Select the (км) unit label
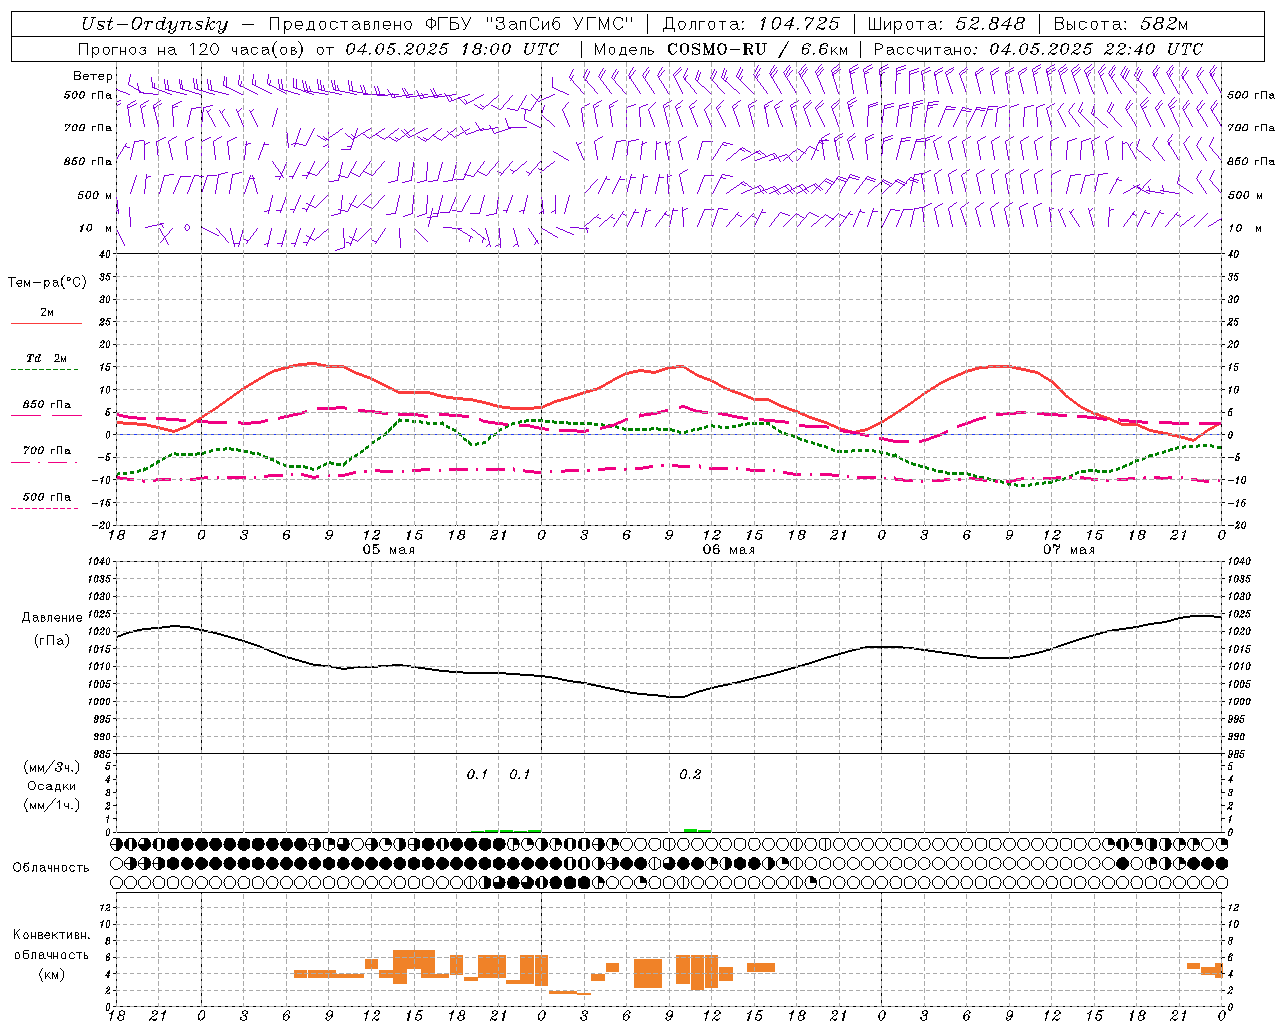This screenshot has height=1024, width=1280. tap(52, 974)
